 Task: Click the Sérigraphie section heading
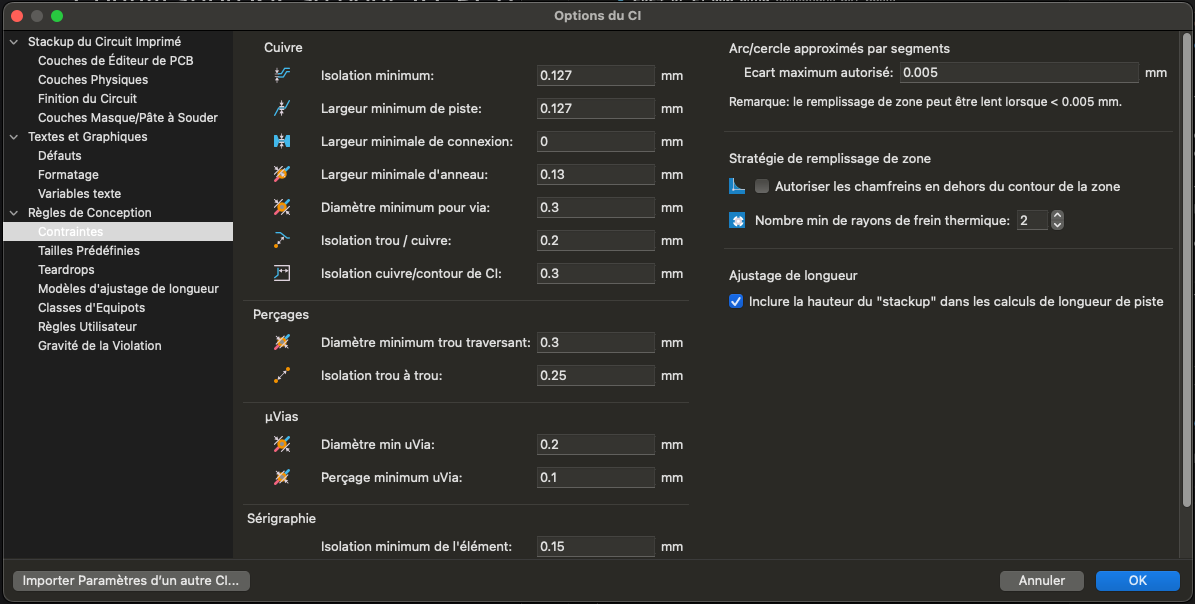tap(281, 519)
